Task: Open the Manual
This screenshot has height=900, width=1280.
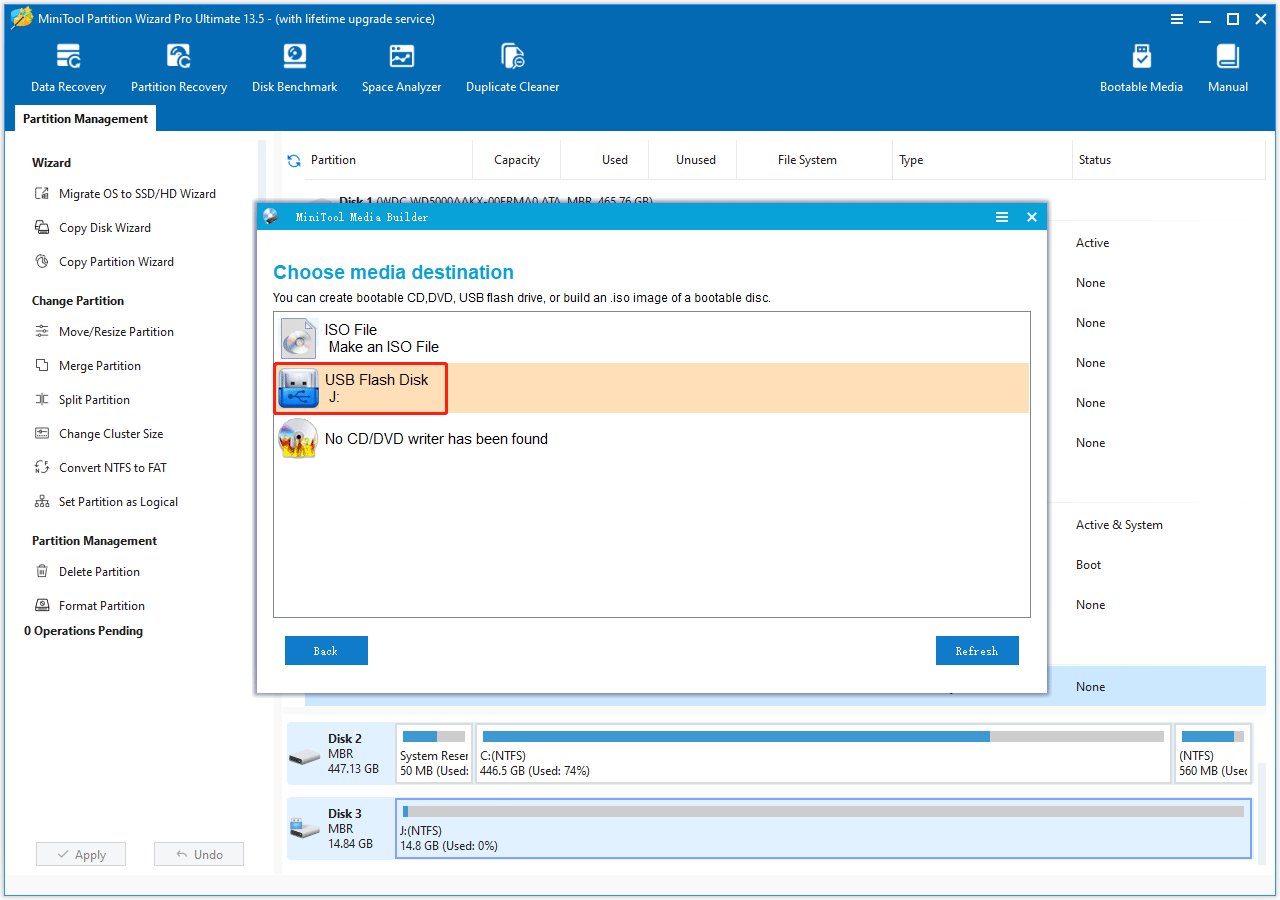Action: (x=1227, y=66)
